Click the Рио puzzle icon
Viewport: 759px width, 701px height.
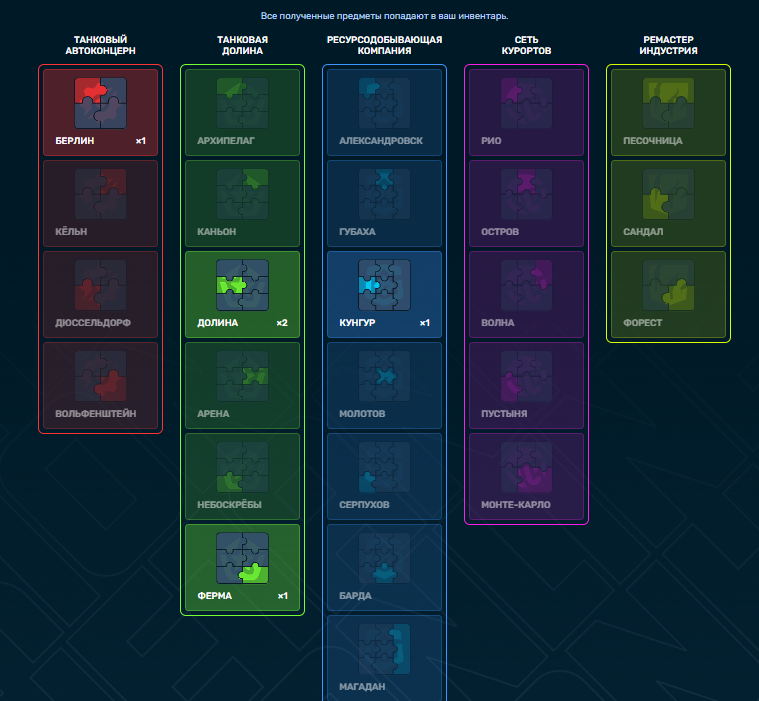tap(526, 103)
